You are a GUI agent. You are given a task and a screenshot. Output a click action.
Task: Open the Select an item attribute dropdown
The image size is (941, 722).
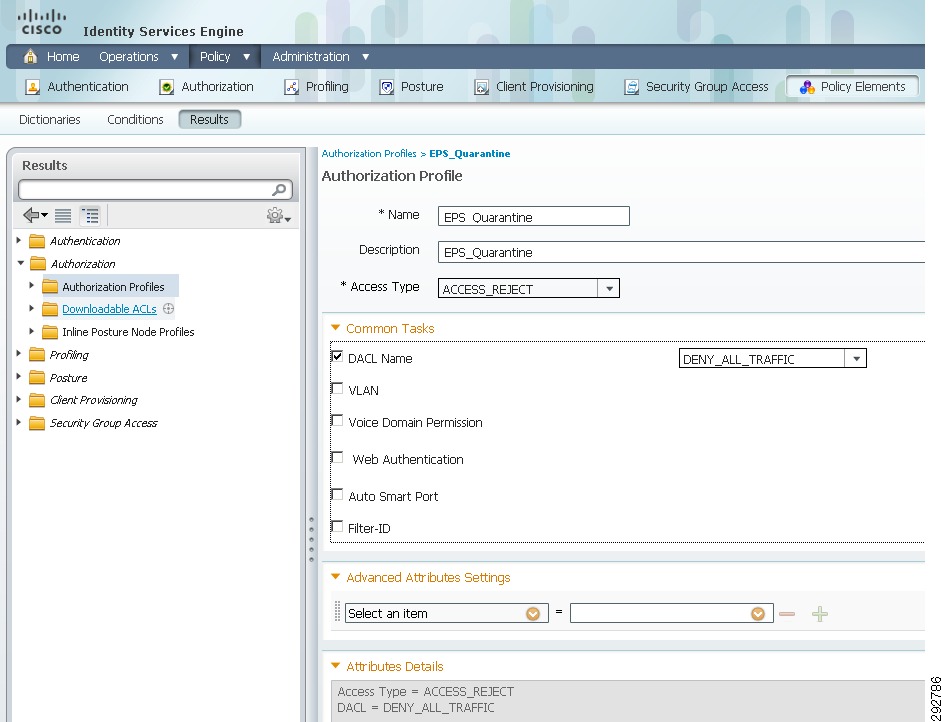532,613
